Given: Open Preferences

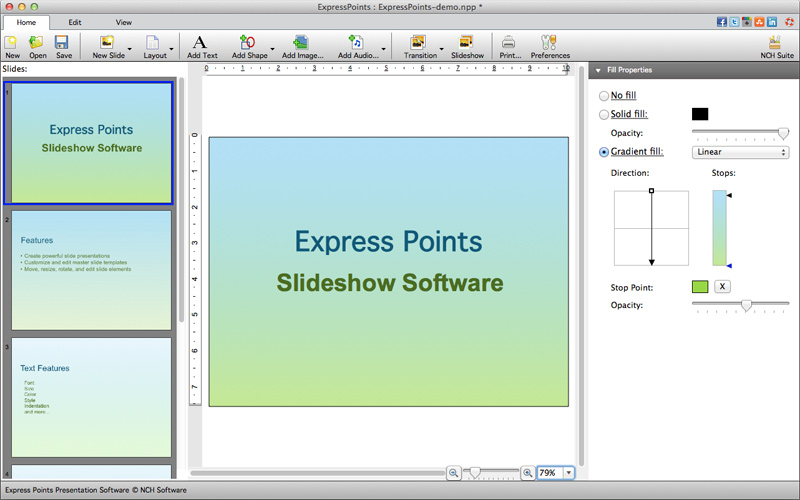Looking at the screenshot, I should coord(549,46).
